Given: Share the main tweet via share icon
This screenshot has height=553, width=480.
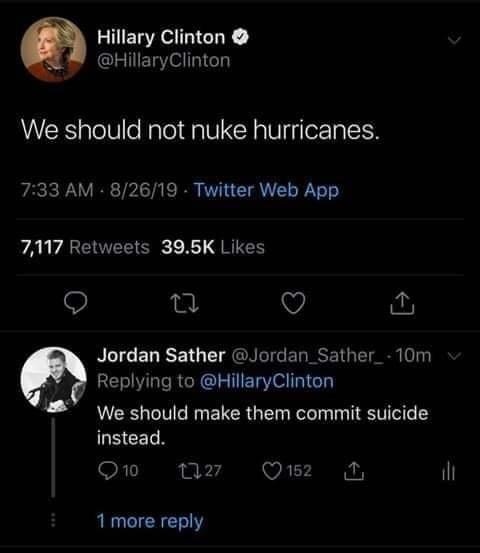Looking at the screenshot, I should pos(402,303).
